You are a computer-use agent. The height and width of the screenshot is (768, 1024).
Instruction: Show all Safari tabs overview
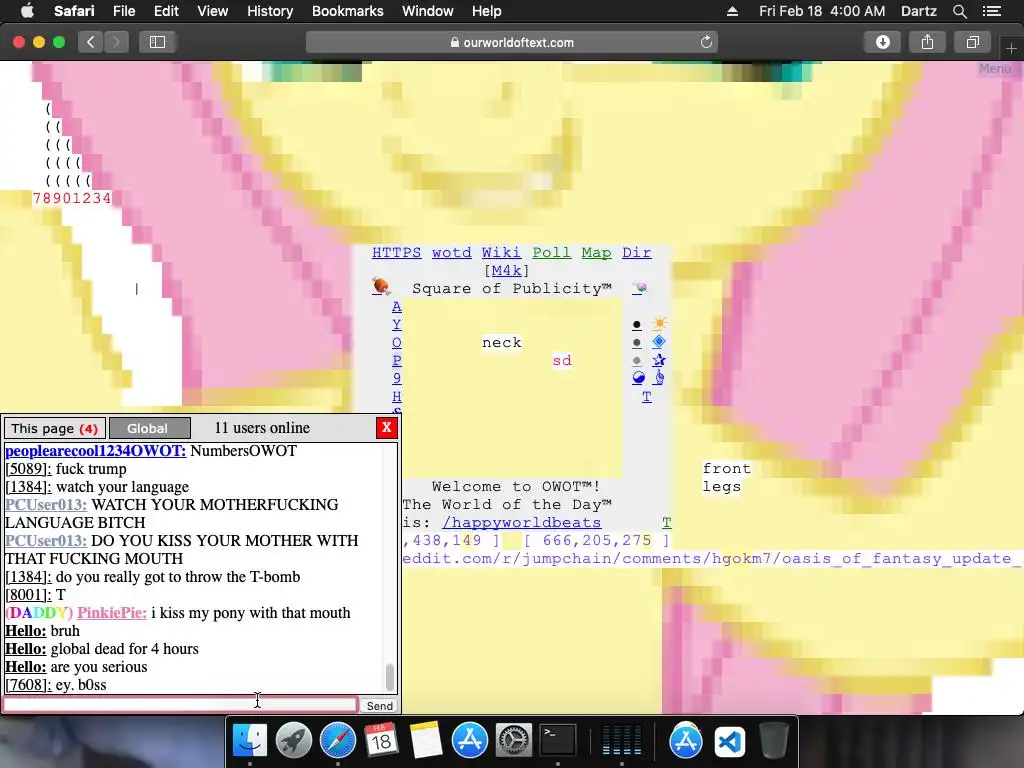pyautogui.click(x=972, y=42)
